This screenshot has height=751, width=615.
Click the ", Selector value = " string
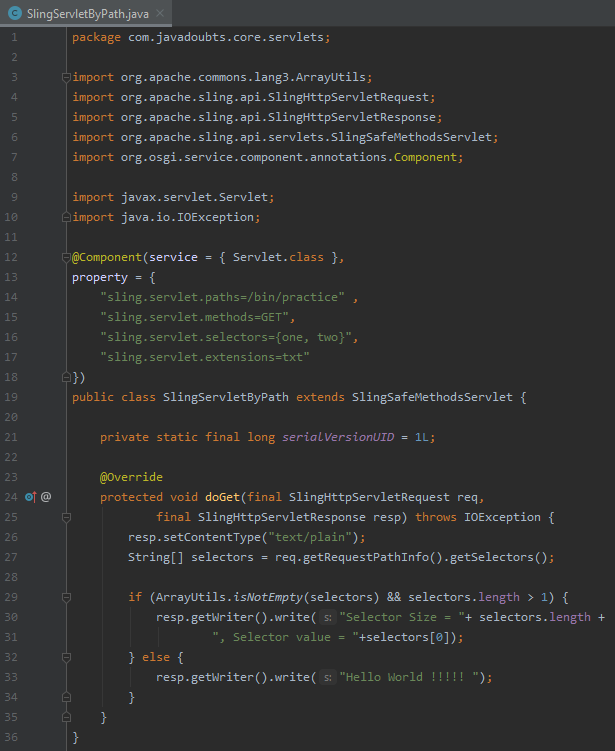pyautogui.click(x=285, y=637)
